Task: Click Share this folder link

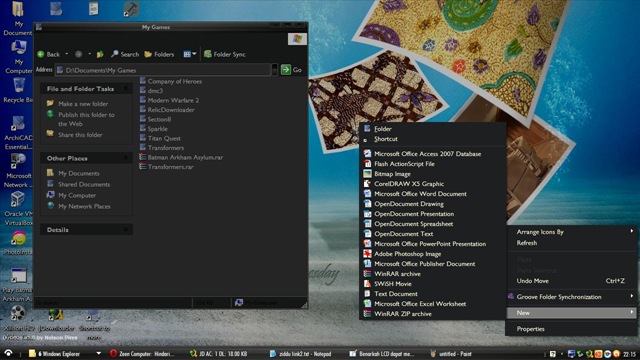Action: point(80,135)
